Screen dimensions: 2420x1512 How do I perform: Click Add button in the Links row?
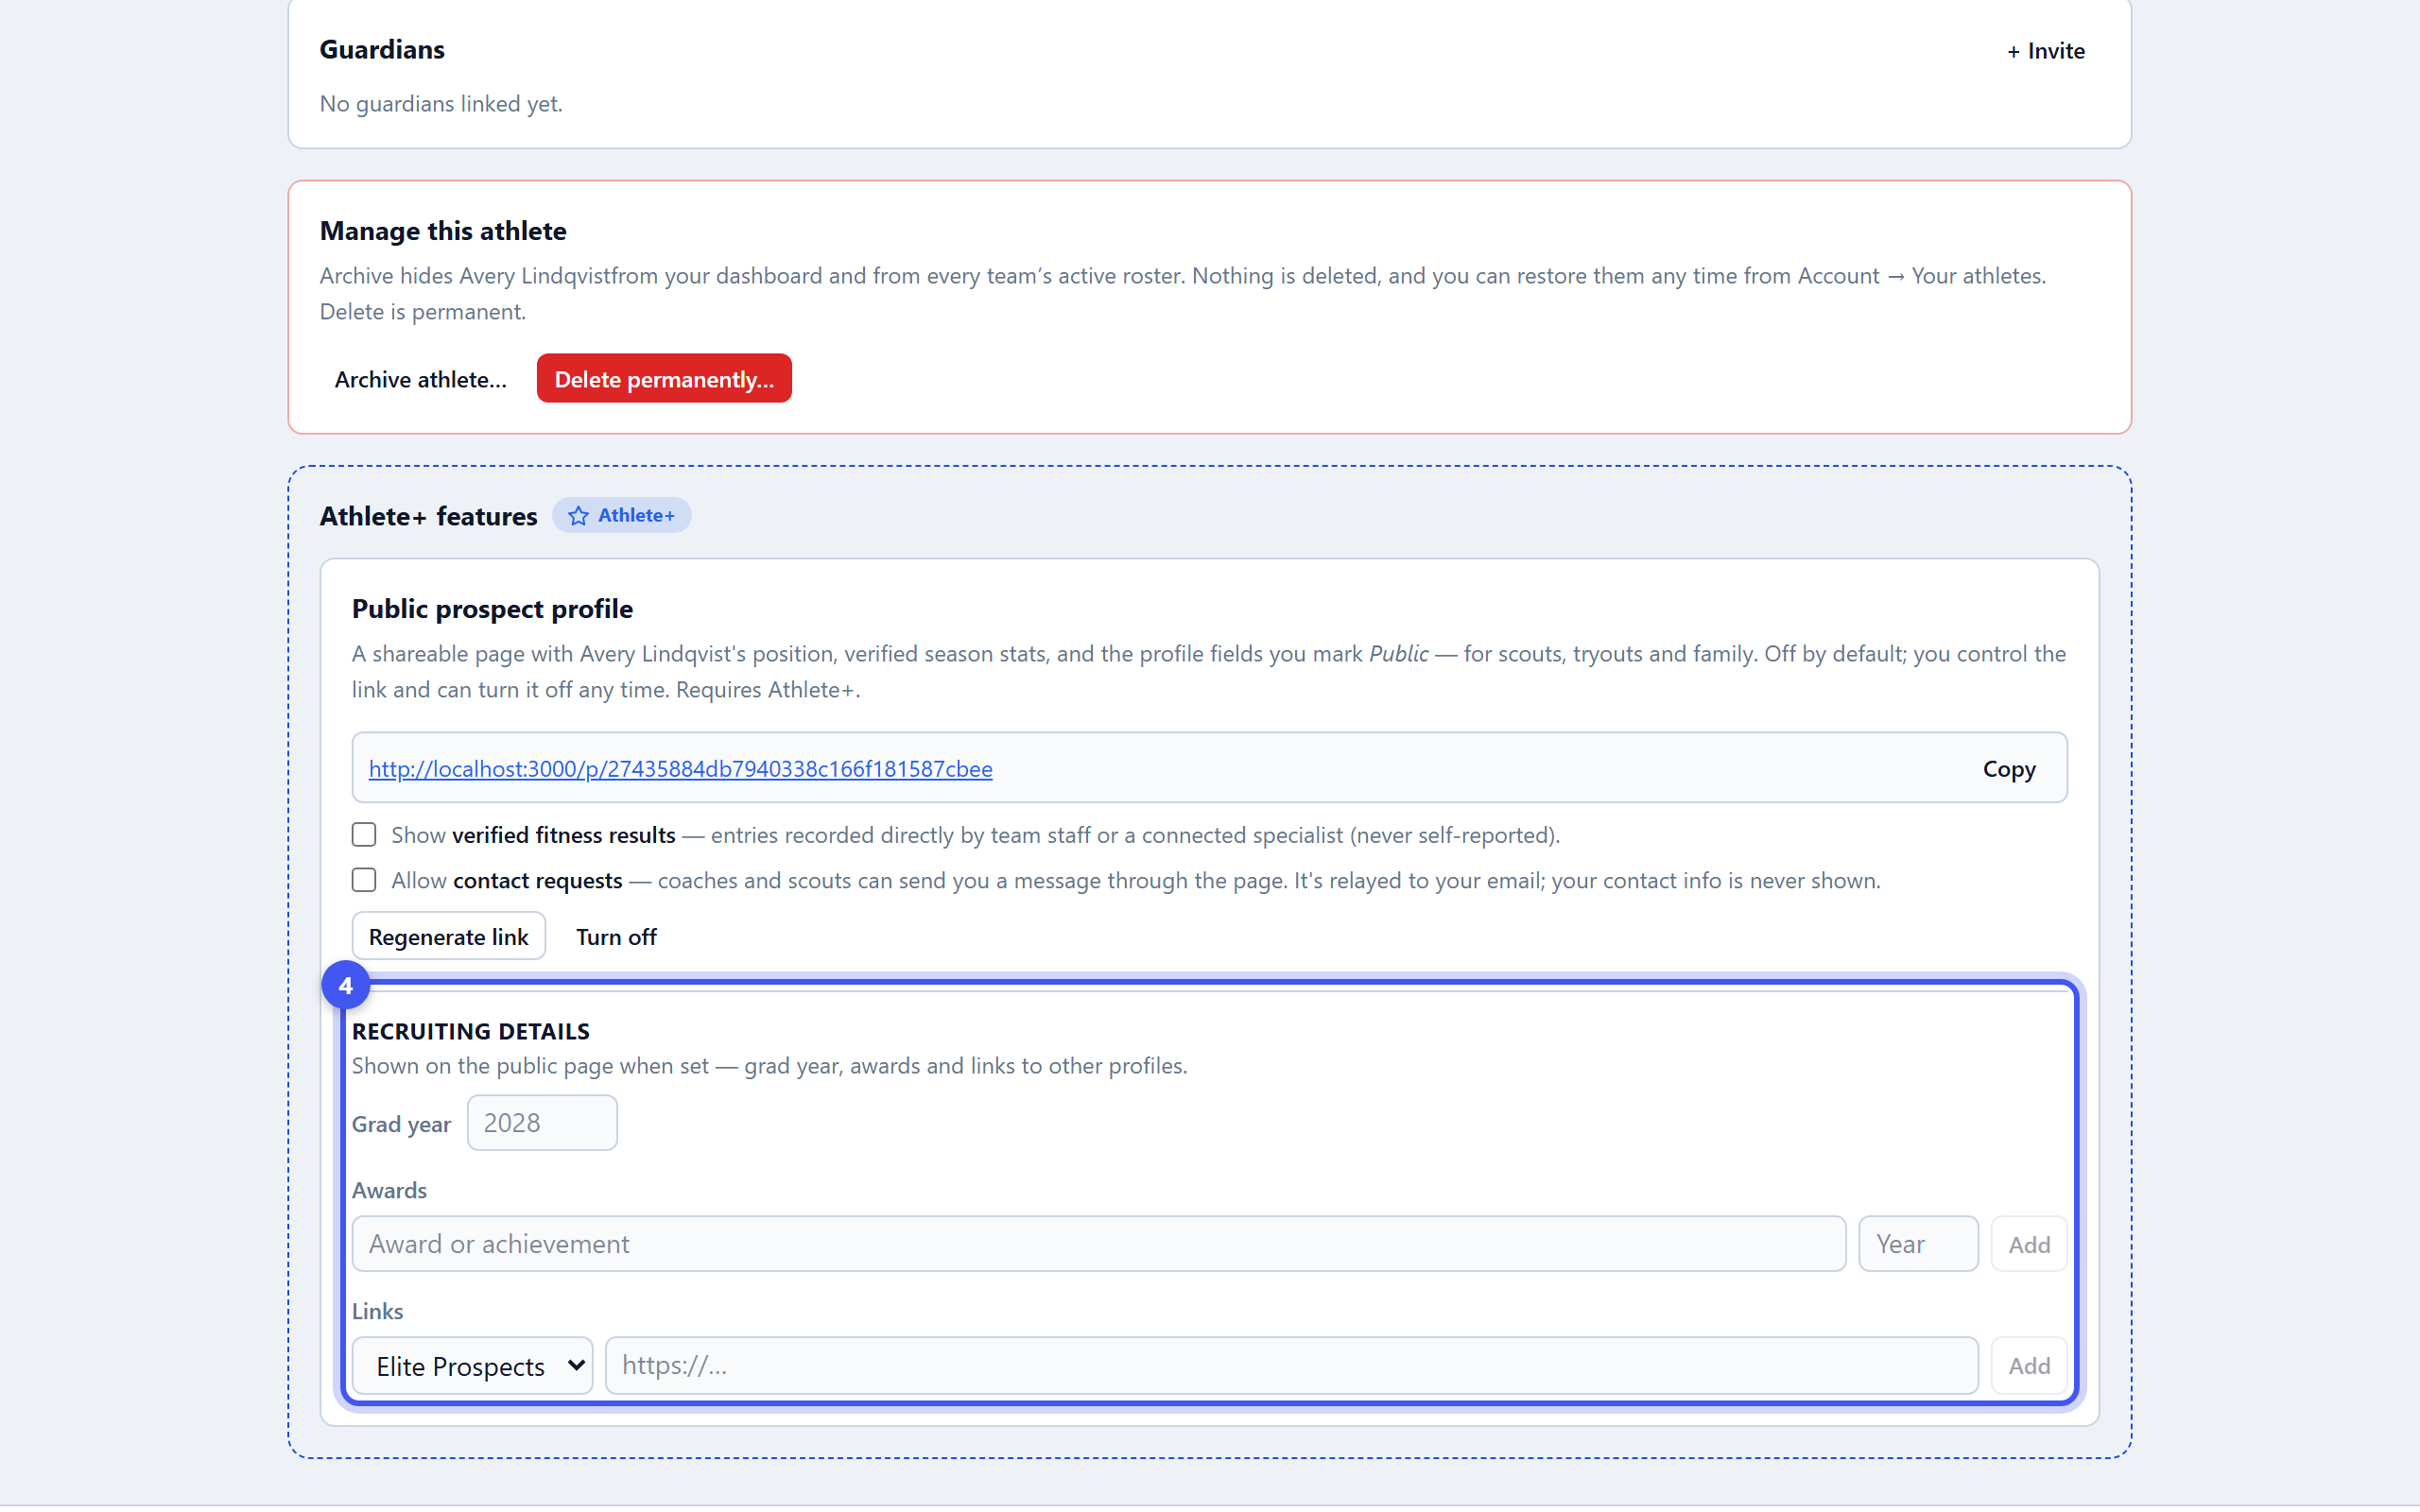[x=2029, y=1366]
